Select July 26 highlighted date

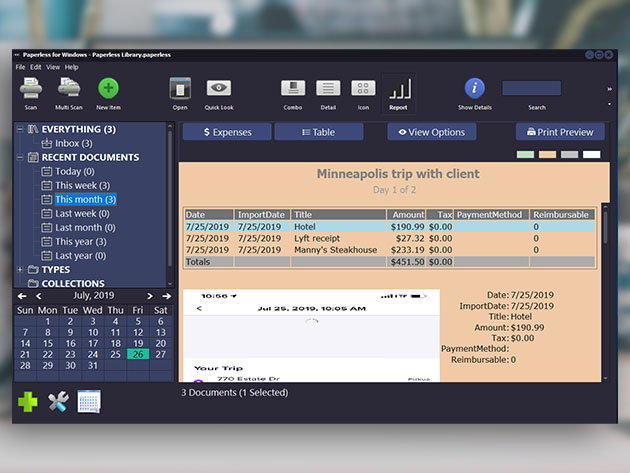pyautogui.click(x=138, y=354)
